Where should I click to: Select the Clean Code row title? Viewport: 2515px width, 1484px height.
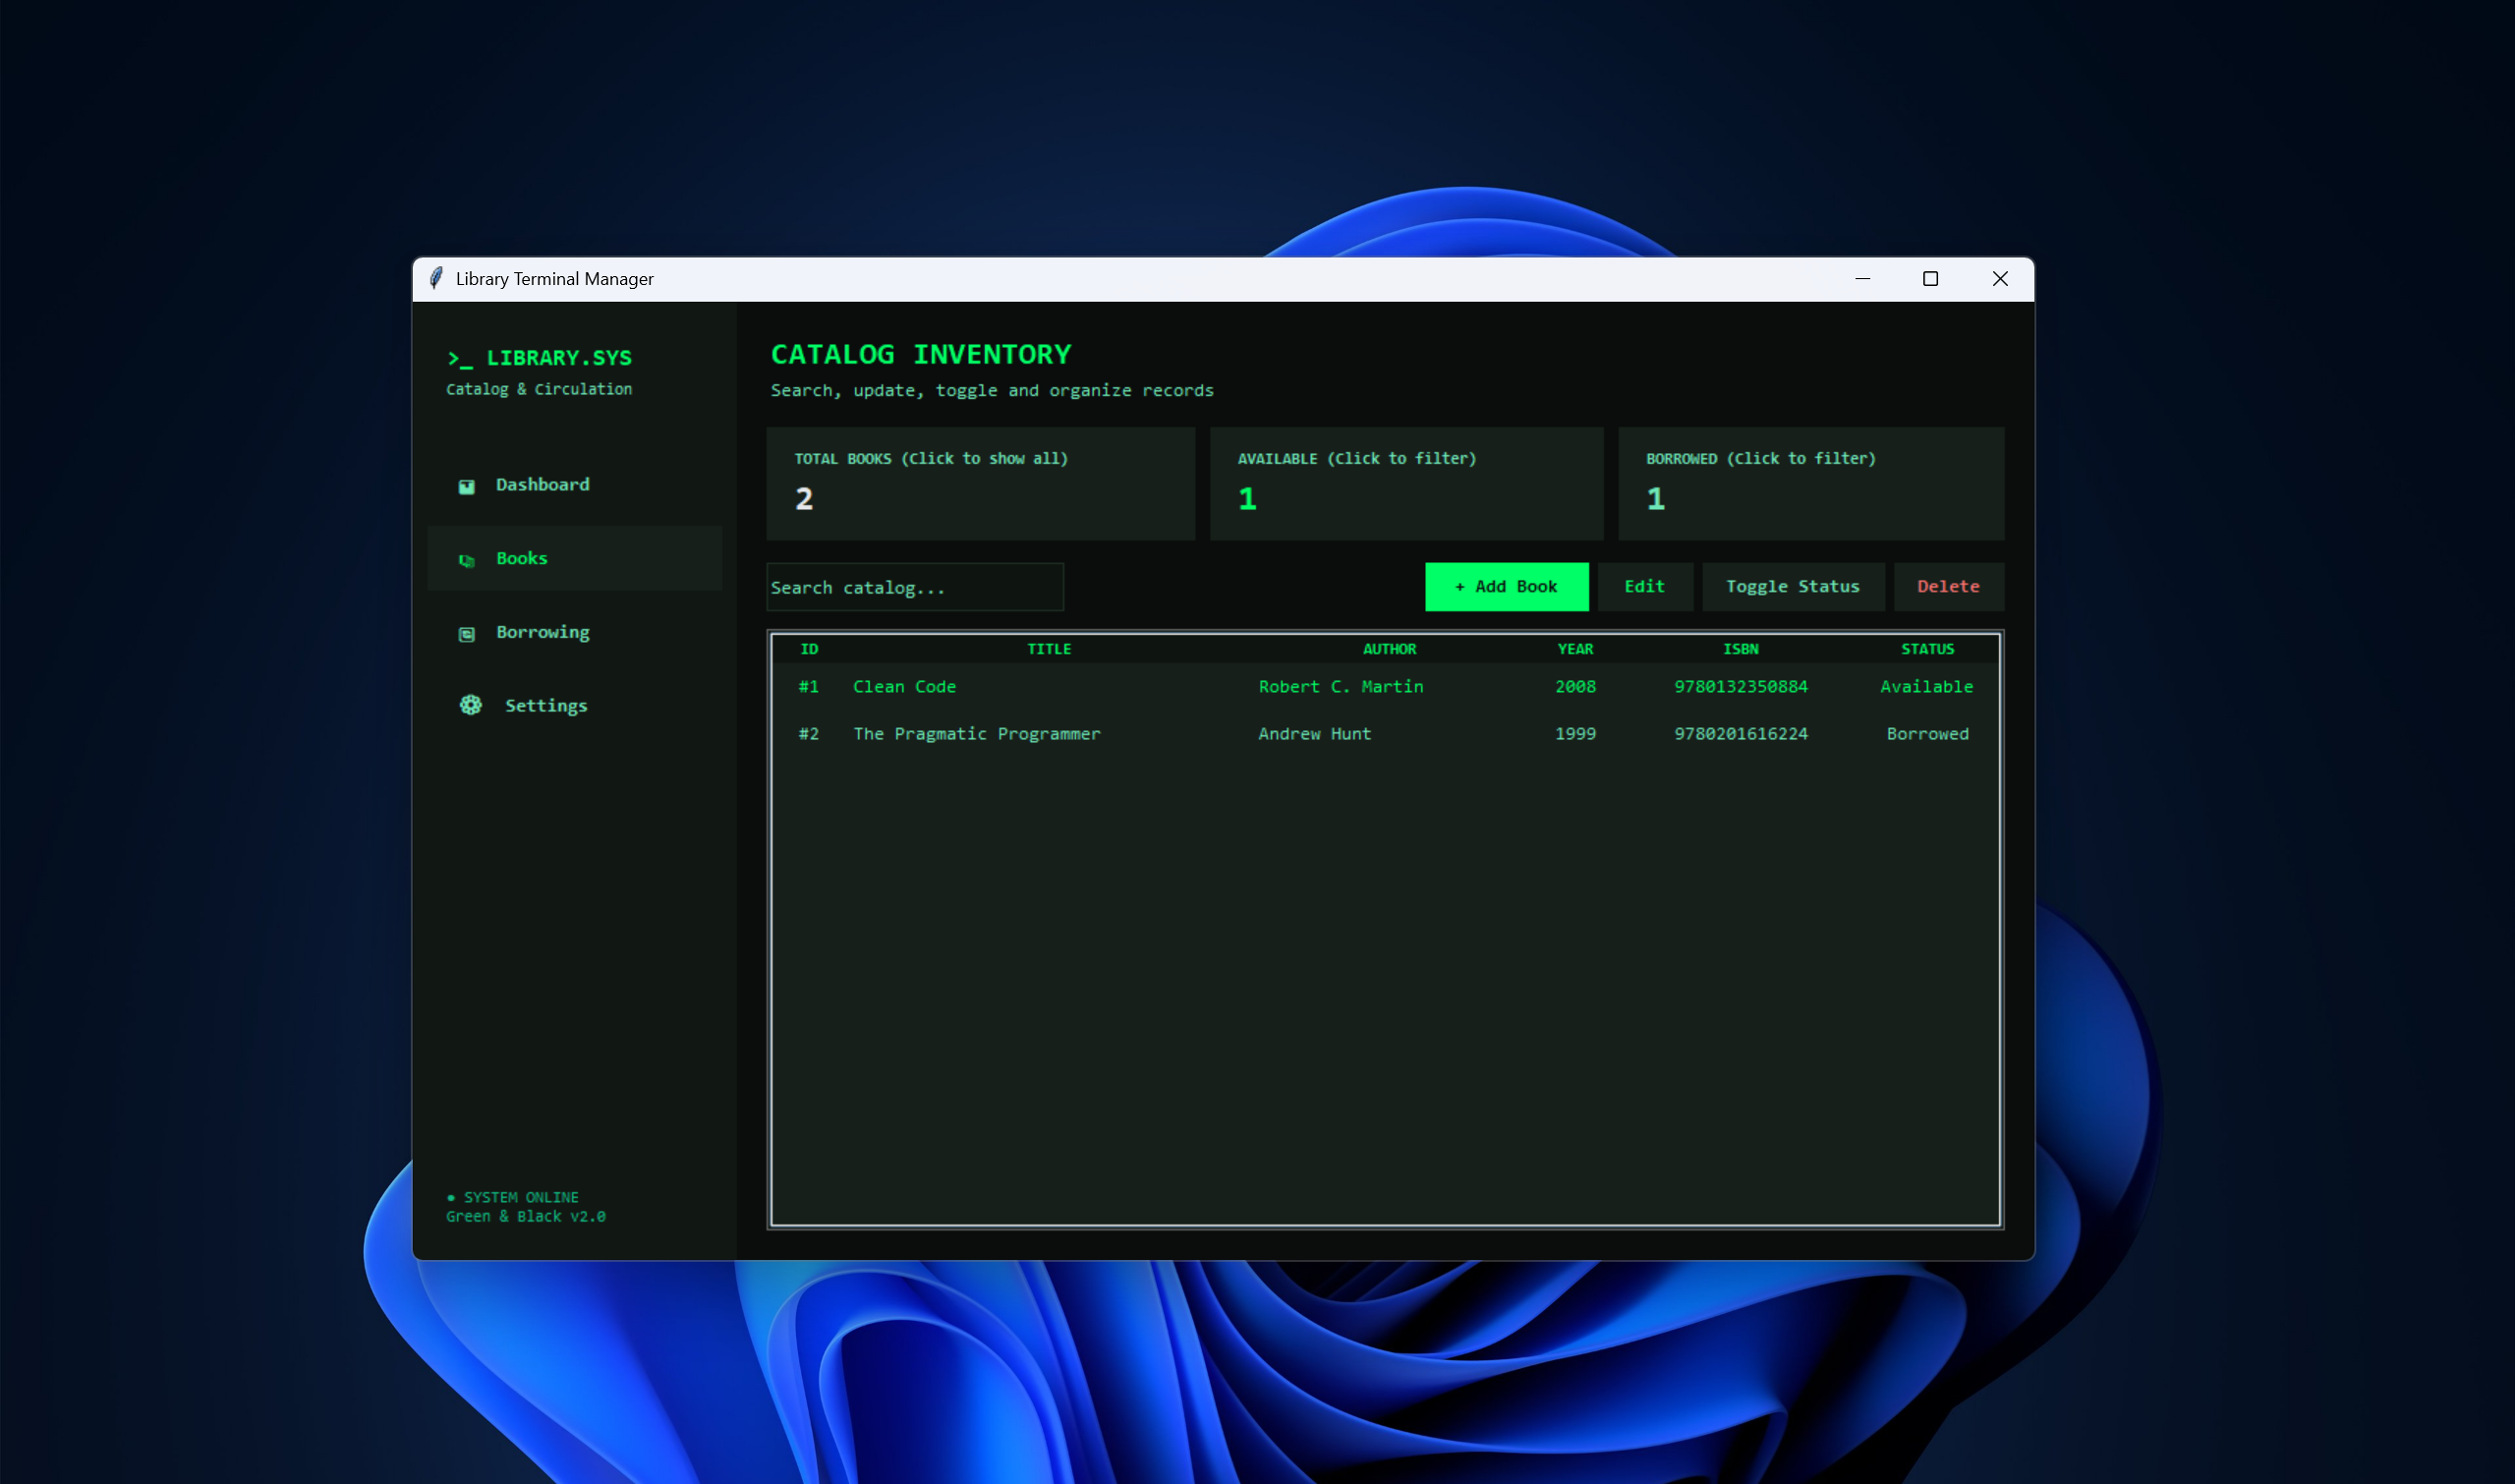(x=904, y=687)
